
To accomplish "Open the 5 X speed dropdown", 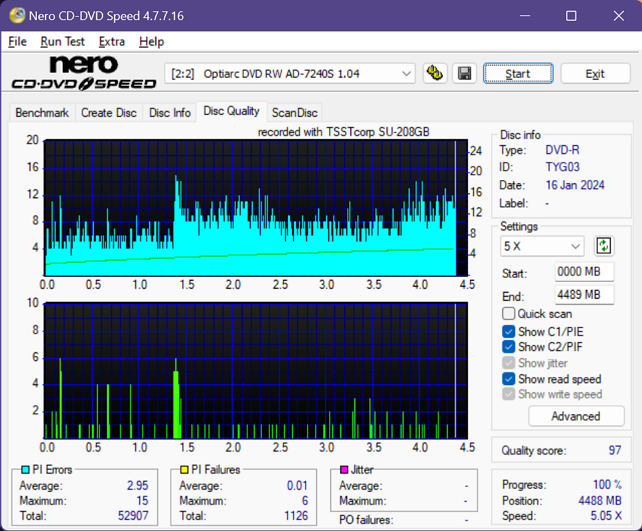I will 542,246.
